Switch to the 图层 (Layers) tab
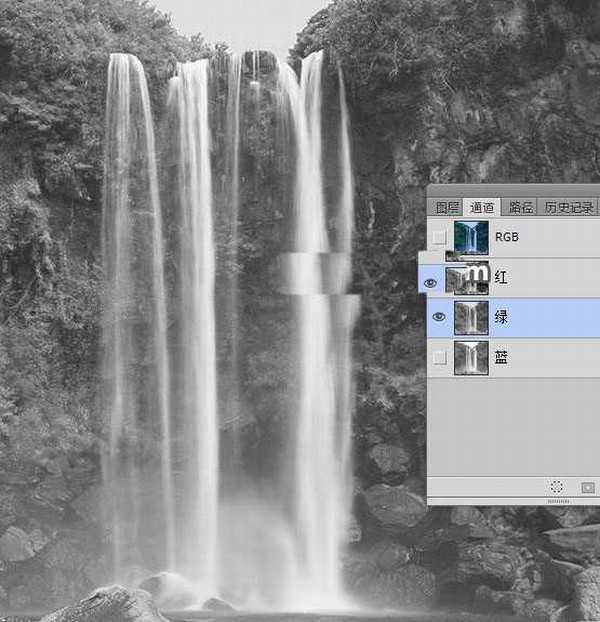This screenshot has width=600, height=622. 447,208
